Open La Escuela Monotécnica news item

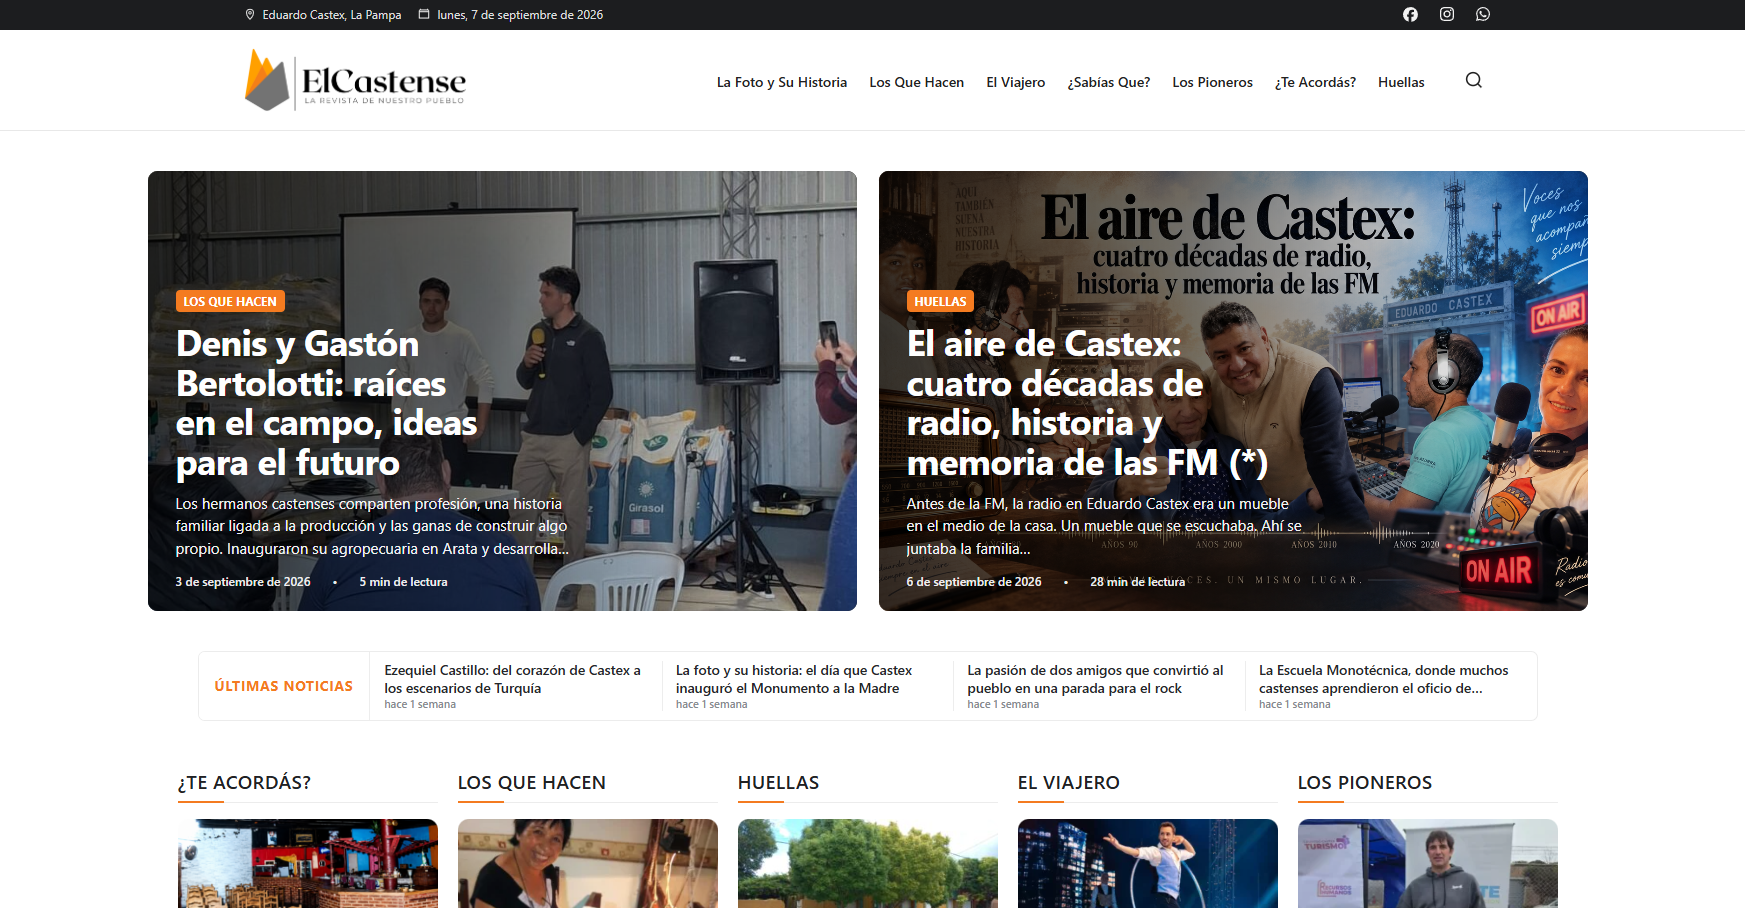(x=1385, y=679)
